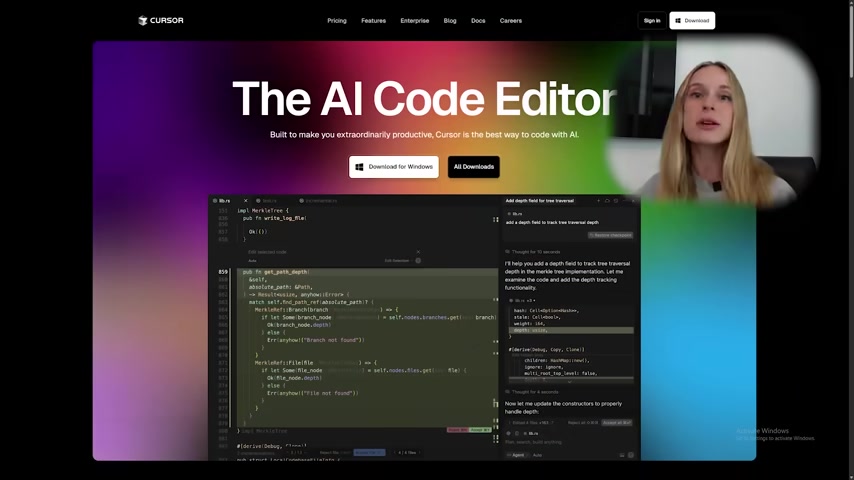Screen dimensions: 854x480
Task: Close the lib.rs editor tab
Action: pyautogui.click(x=246, y=200)
